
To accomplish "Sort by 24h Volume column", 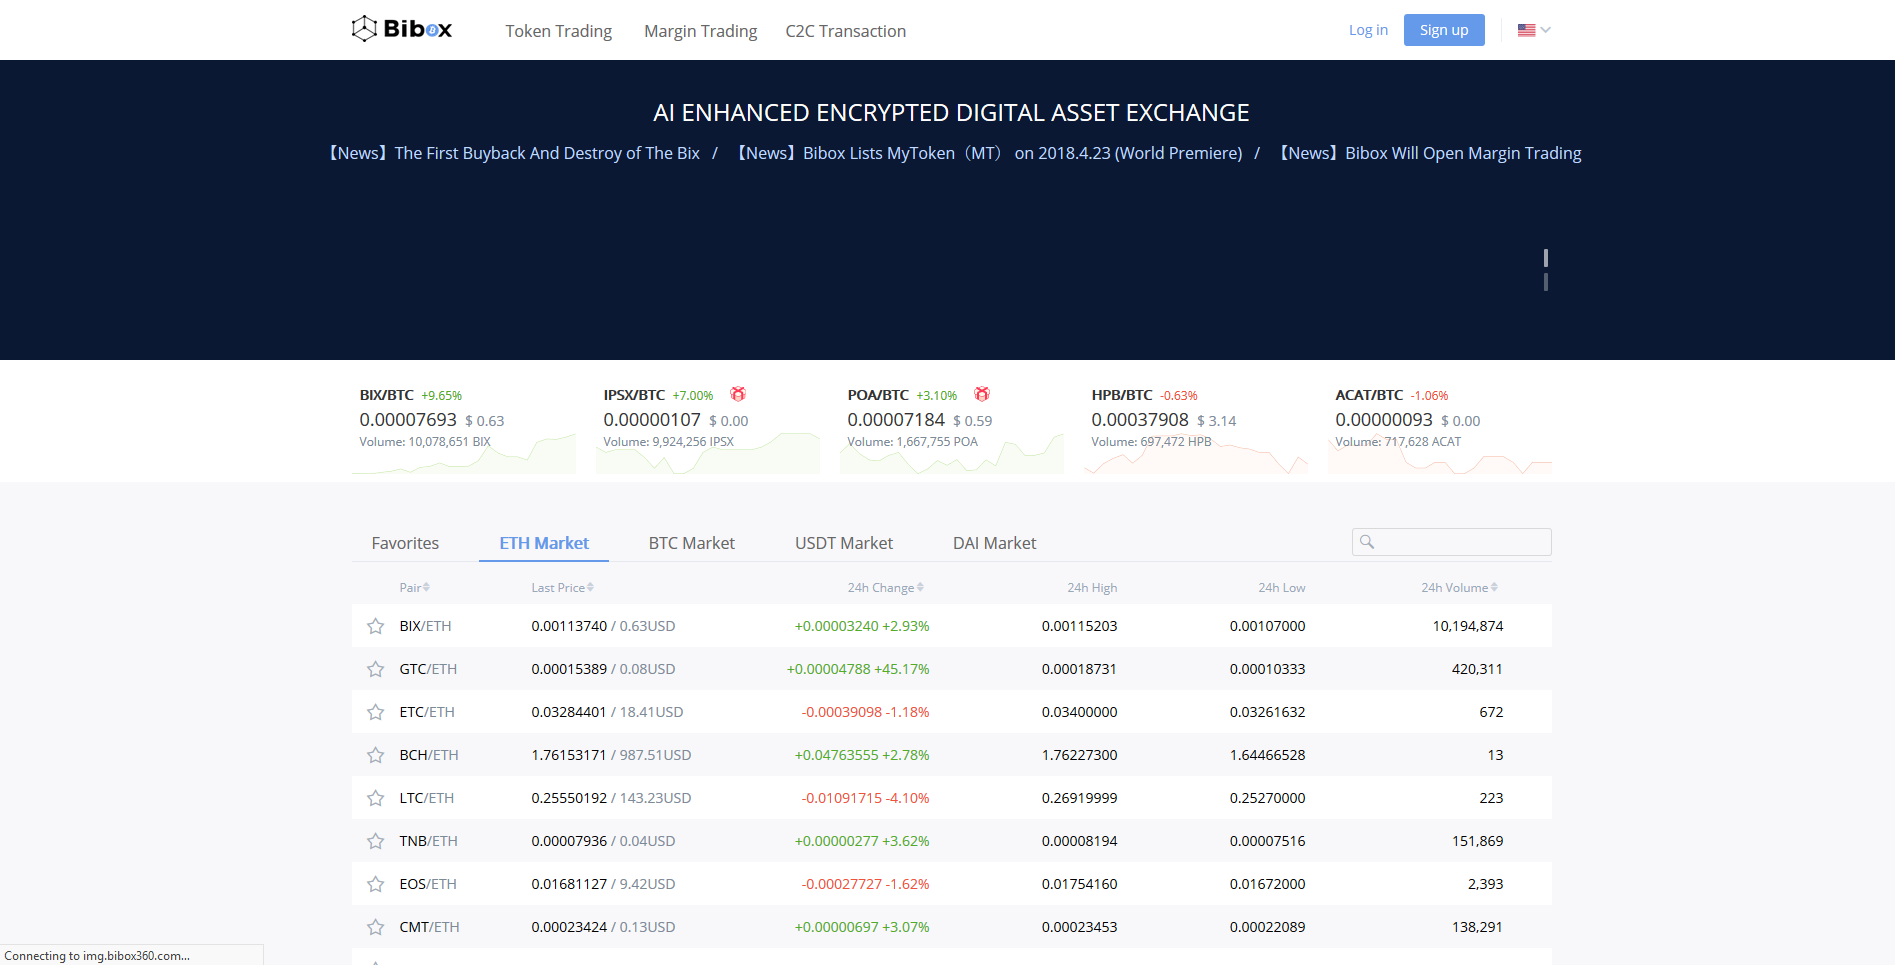I will pos(1459,587).
